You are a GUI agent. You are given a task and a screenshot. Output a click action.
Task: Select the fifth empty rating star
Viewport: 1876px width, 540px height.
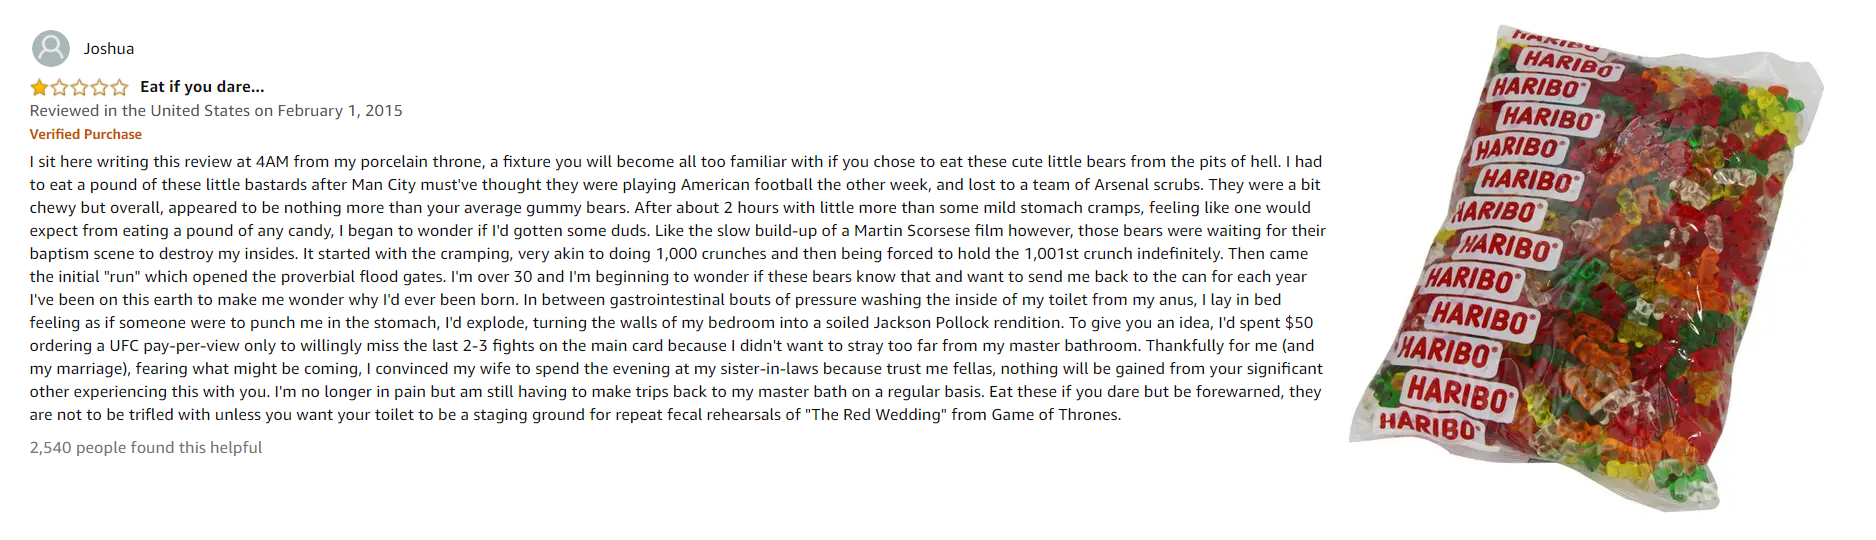point(119,87)
